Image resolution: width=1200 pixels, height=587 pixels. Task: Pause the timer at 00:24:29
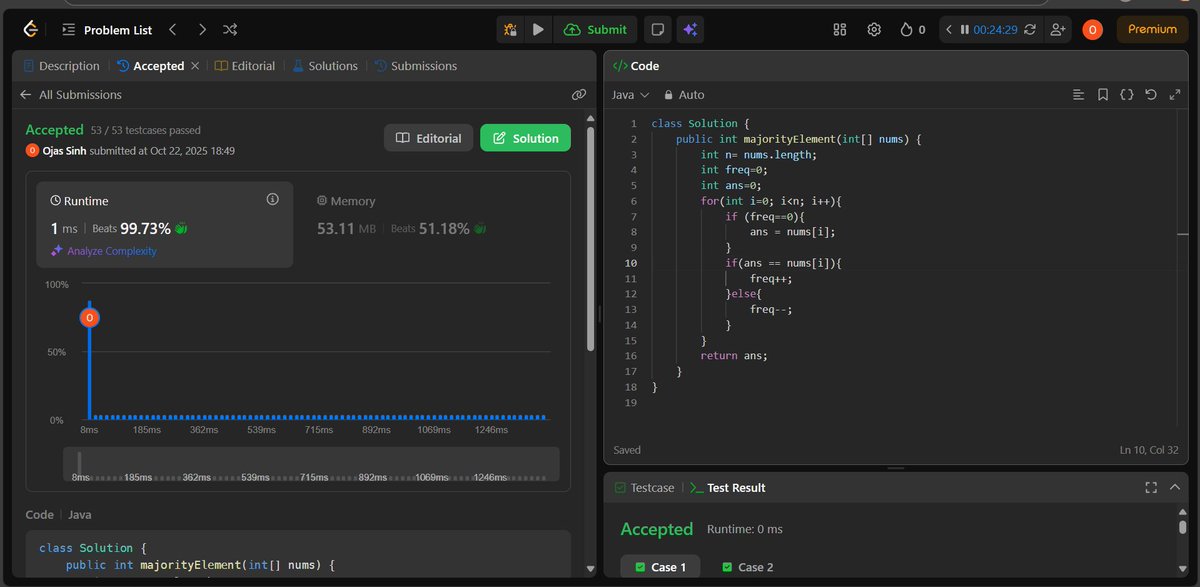coord(964,30)
